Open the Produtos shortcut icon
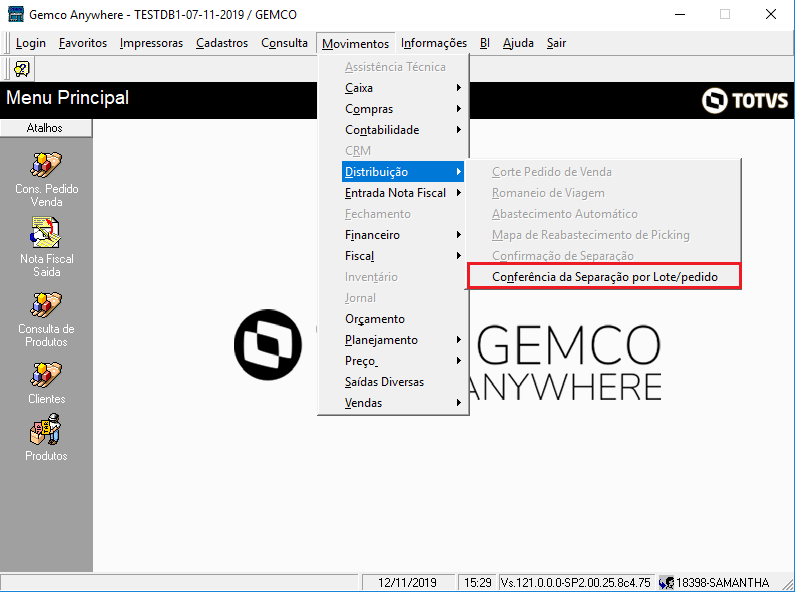Viewport: 795px width, 592px height. (46, 429)
